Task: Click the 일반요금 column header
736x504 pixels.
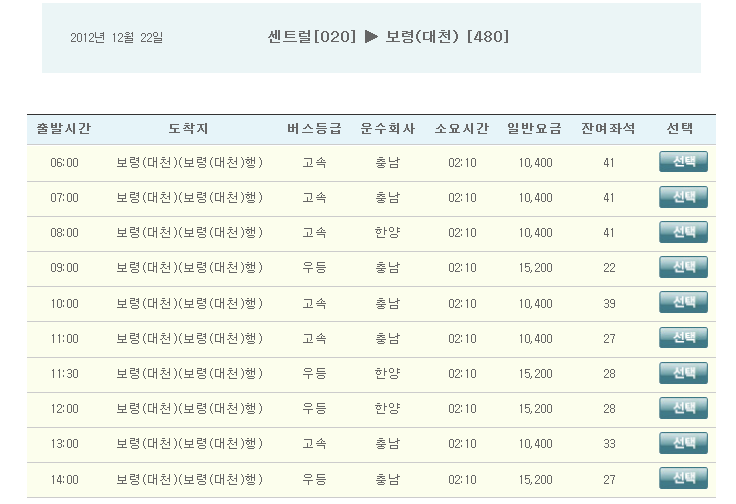Action: [x=535, y=128]
